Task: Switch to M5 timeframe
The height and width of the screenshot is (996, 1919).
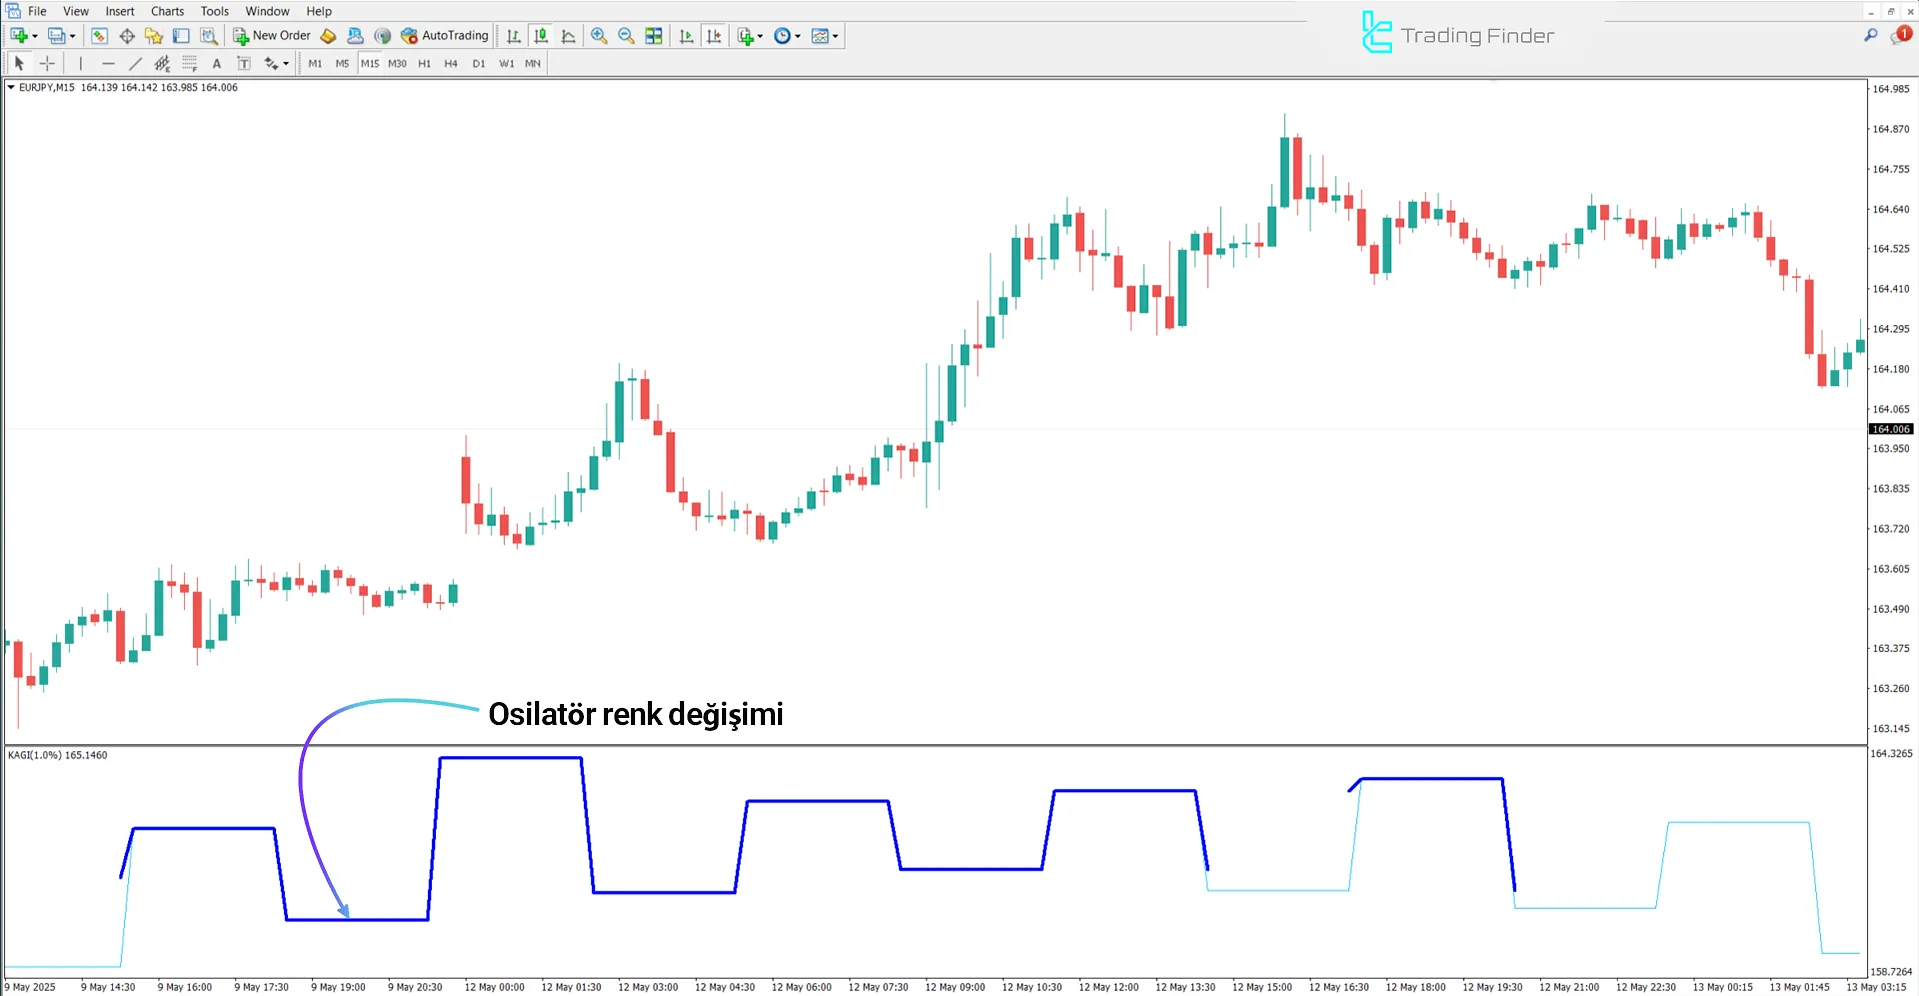Action: coord(342,63)
